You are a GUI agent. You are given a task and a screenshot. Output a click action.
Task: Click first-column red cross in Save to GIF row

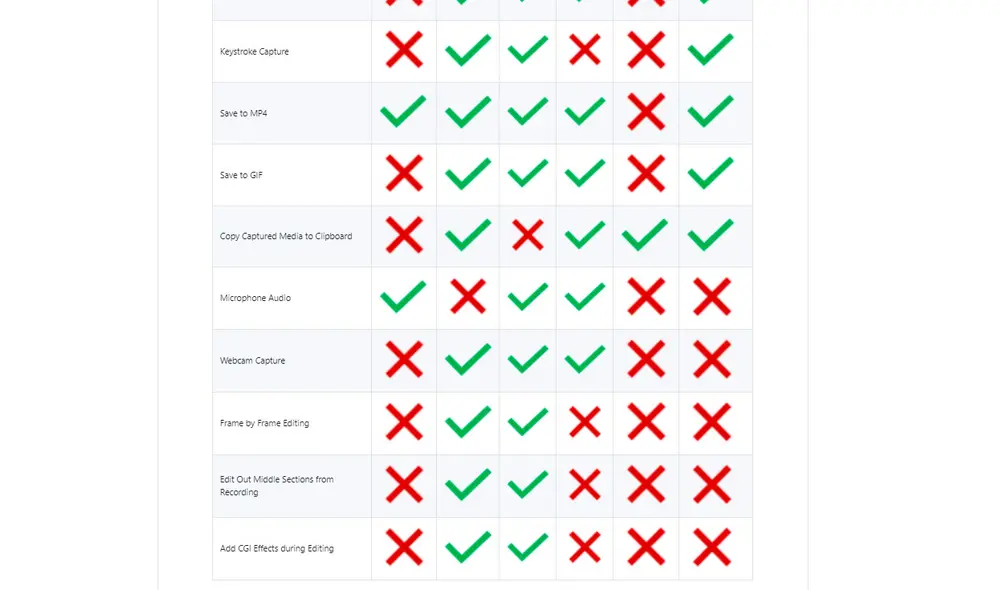[404, 174]
